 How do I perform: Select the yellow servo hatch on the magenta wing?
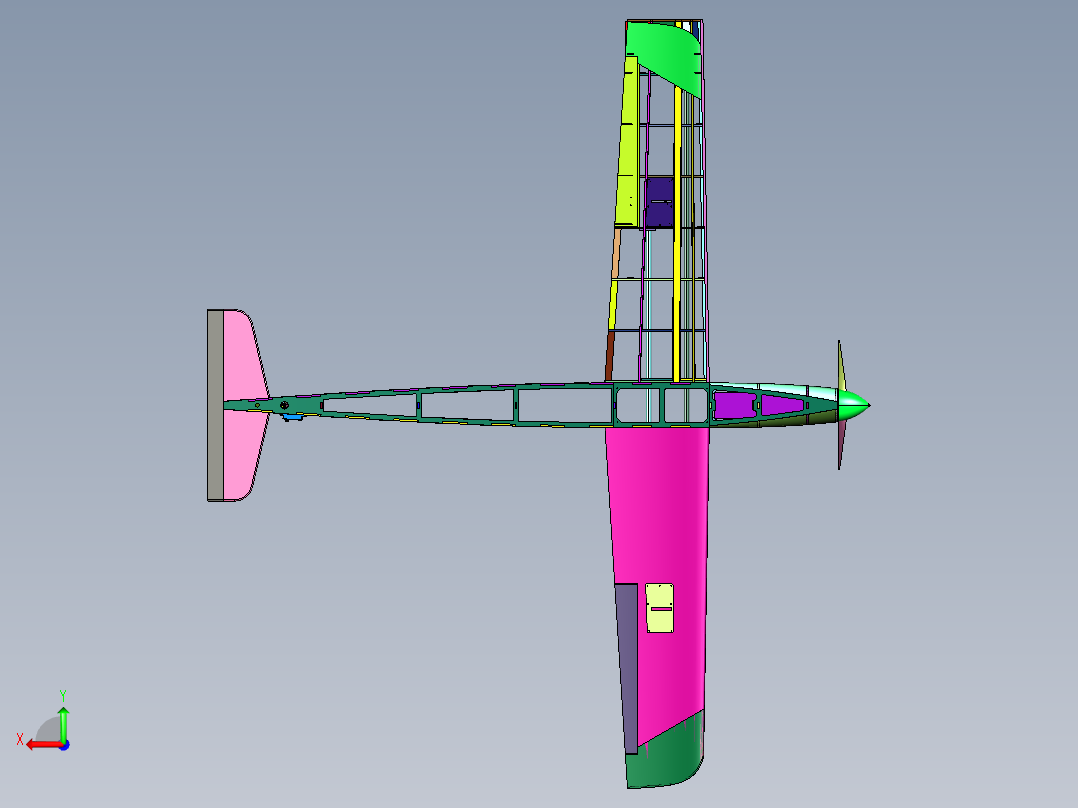click(x=659, y=608)
